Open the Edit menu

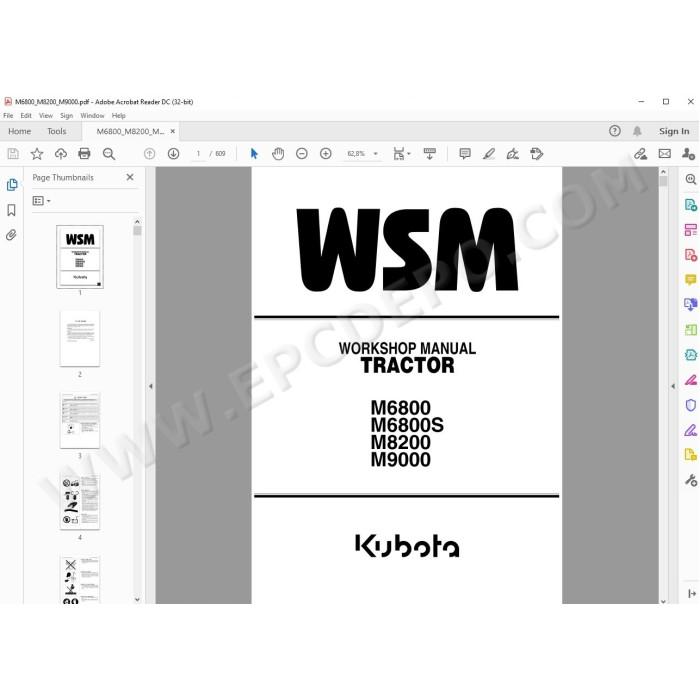point(26,116)
